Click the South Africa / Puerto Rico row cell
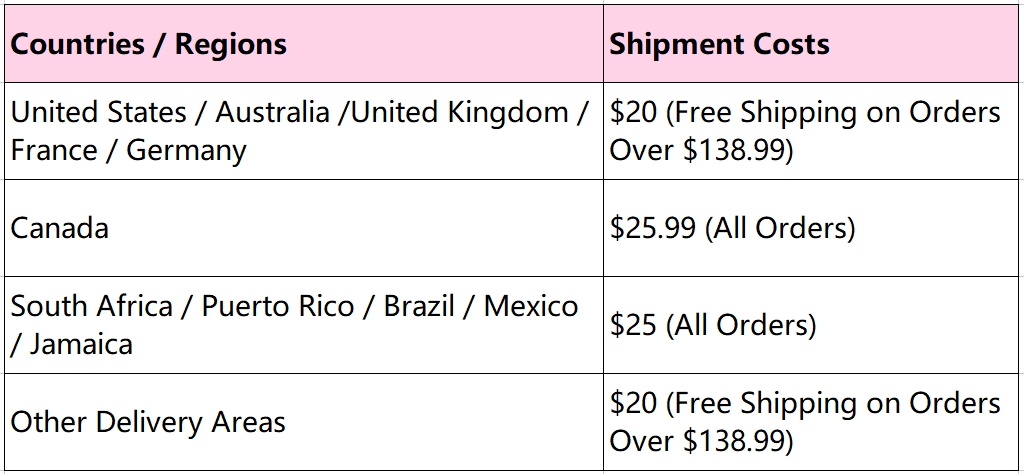Viewport: 1024px width, 474px height. (x=304, y=325)
